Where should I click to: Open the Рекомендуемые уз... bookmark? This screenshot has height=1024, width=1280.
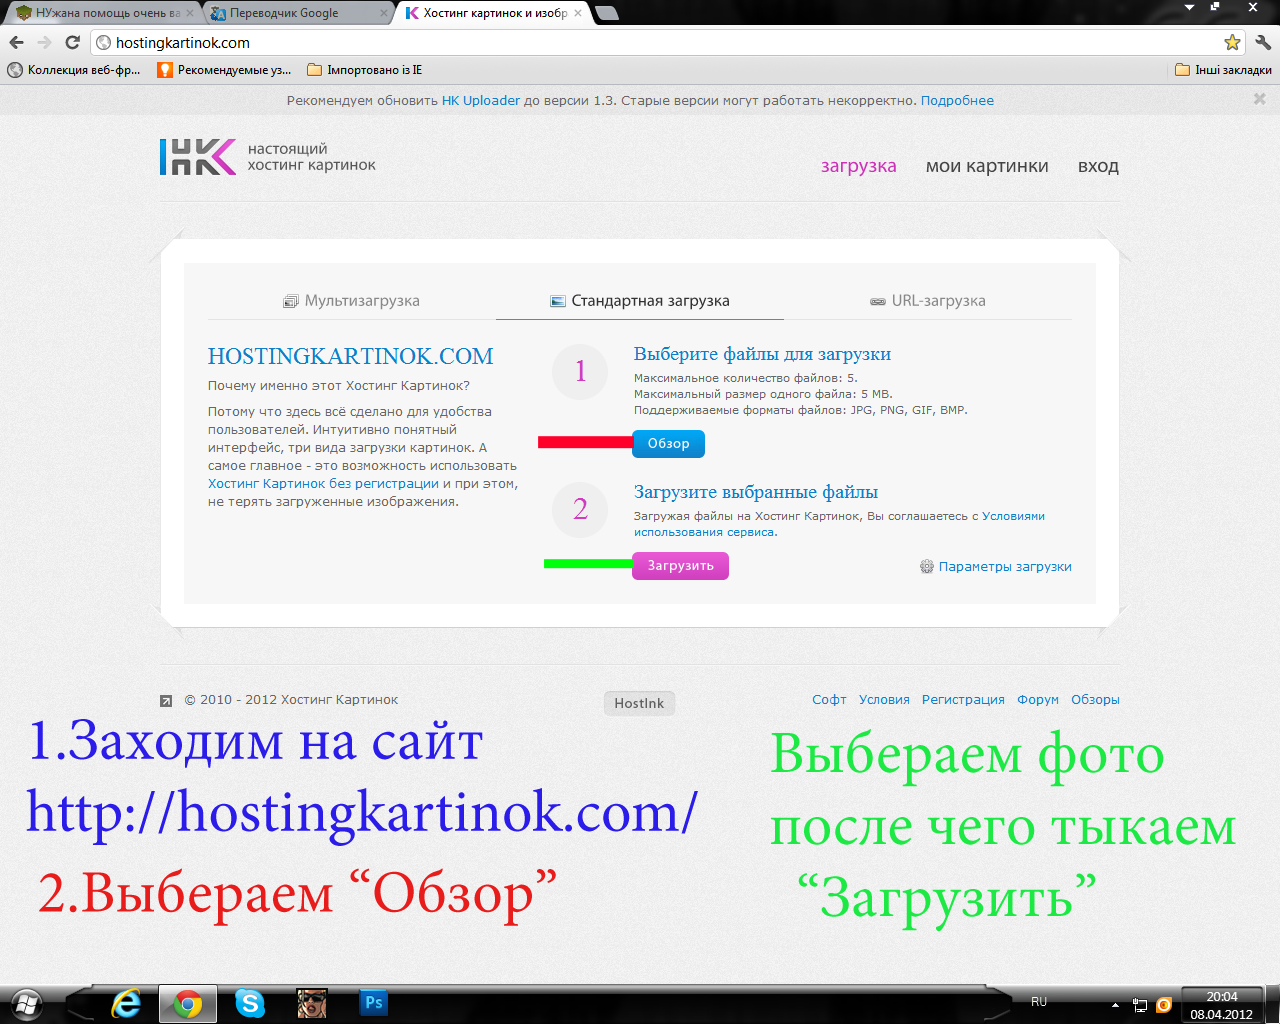[225, 70]
